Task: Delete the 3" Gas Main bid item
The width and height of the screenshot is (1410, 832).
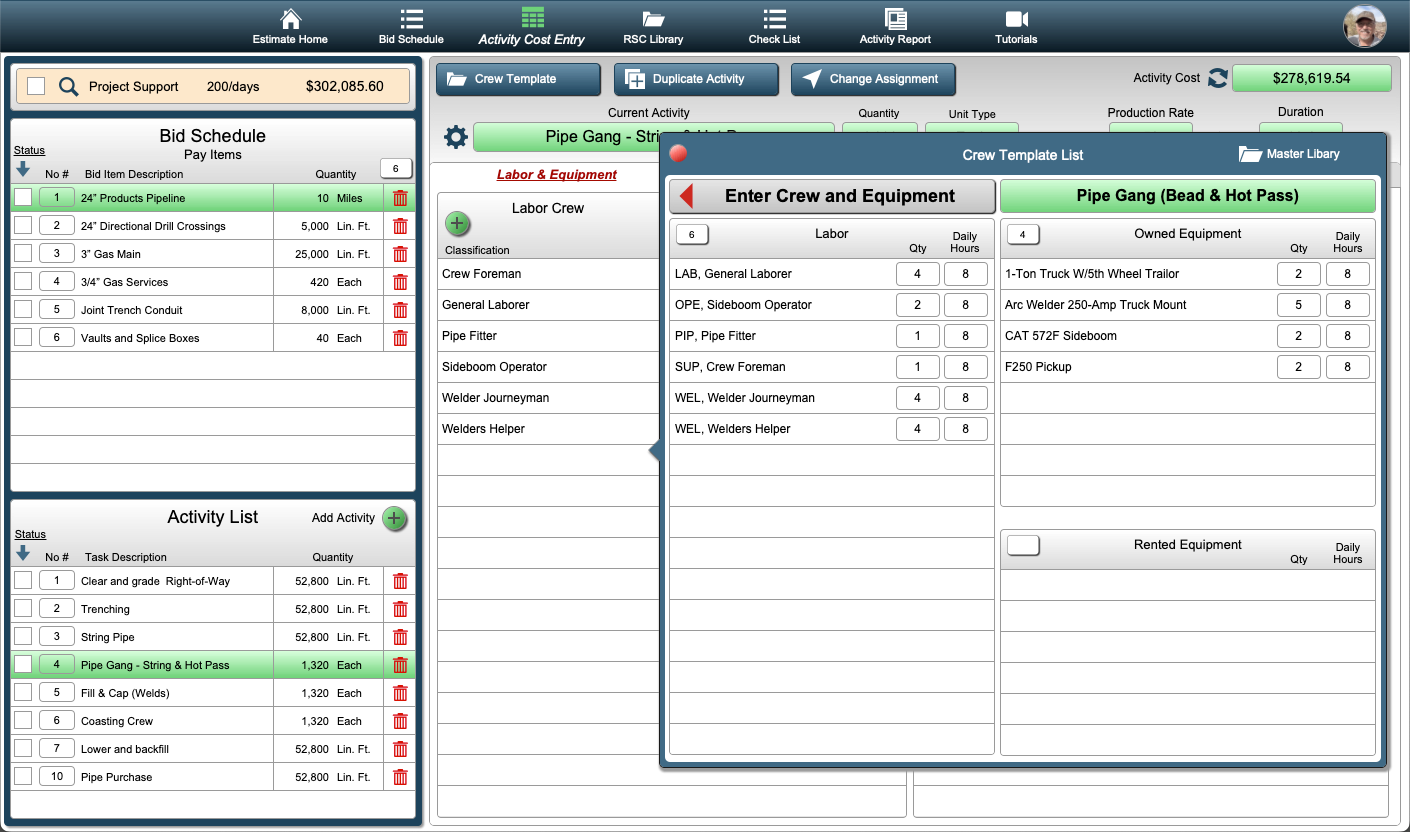Action: [400, 254]
